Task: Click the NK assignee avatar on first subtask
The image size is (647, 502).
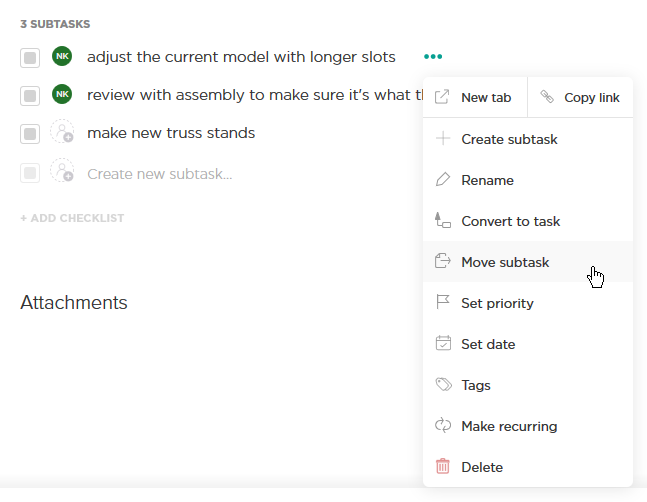Action: tap(62, 57)
